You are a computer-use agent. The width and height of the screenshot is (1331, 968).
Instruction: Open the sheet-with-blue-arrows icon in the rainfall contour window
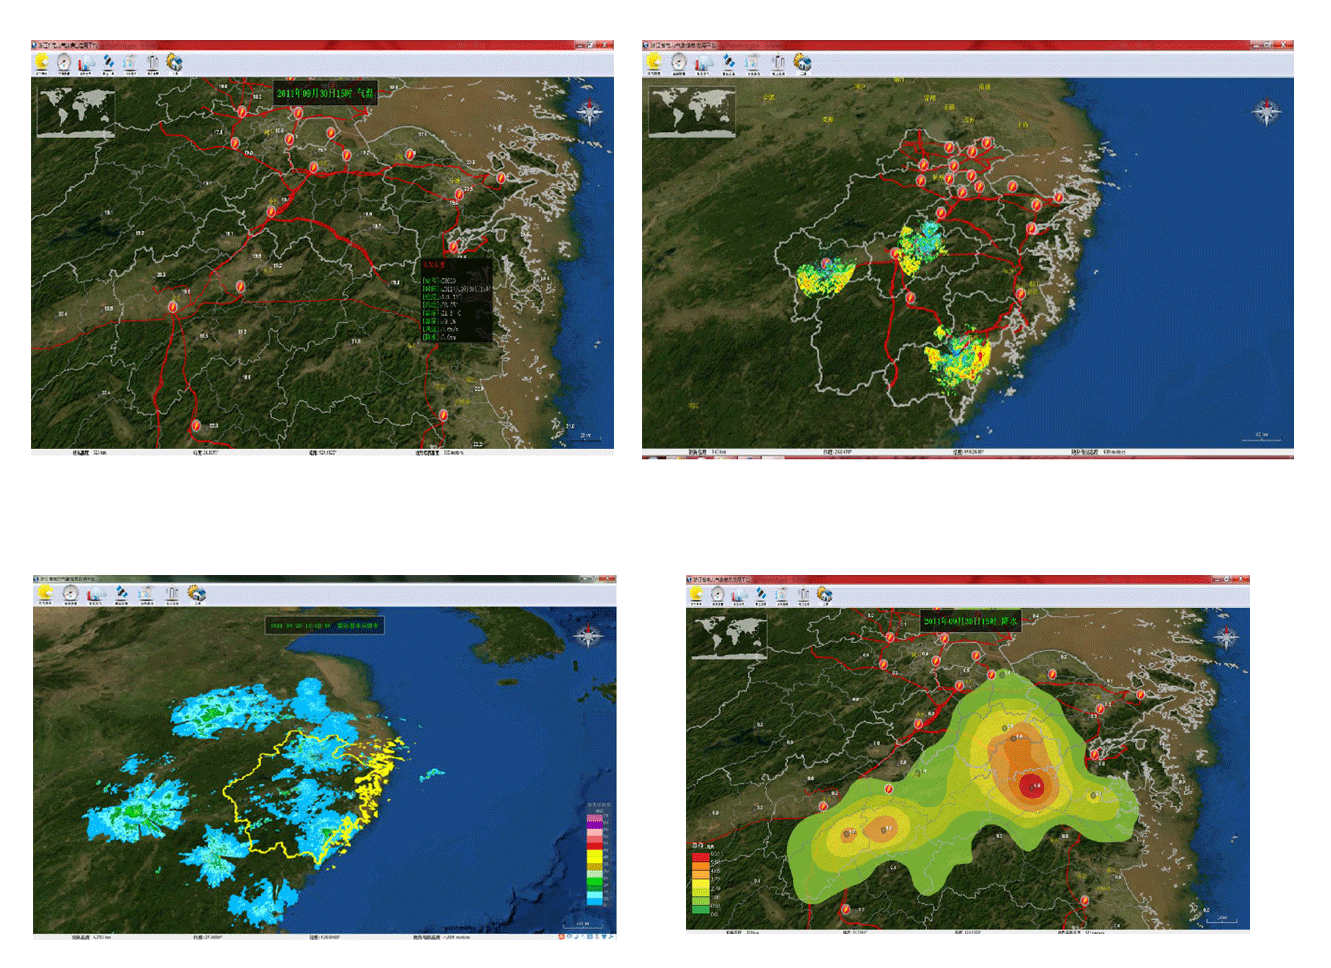click(782, 595)
